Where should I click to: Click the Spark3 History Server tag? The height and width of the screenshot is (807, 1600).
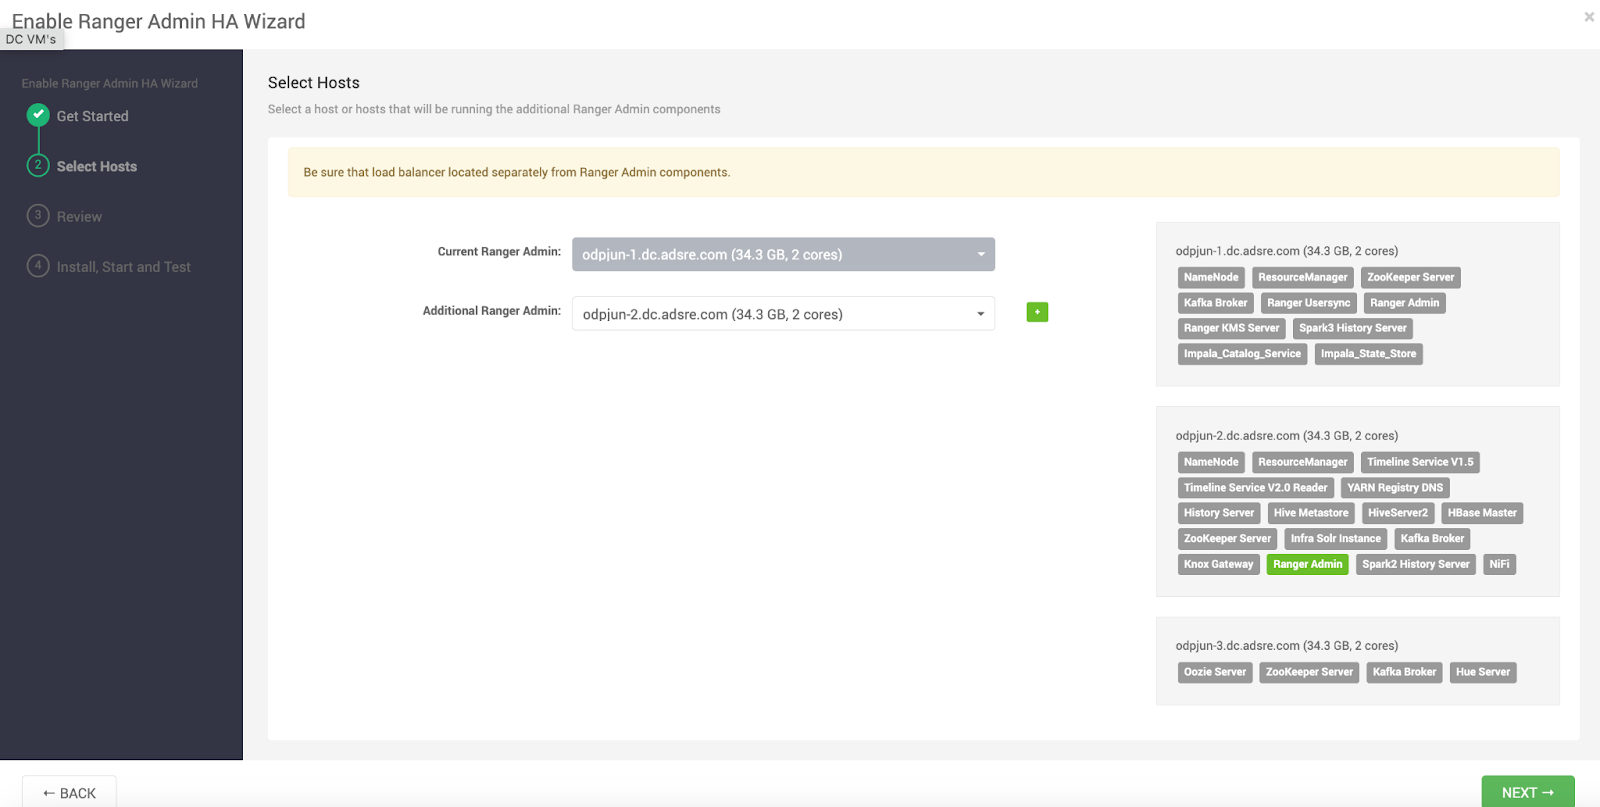click(x=1352, y=328)
